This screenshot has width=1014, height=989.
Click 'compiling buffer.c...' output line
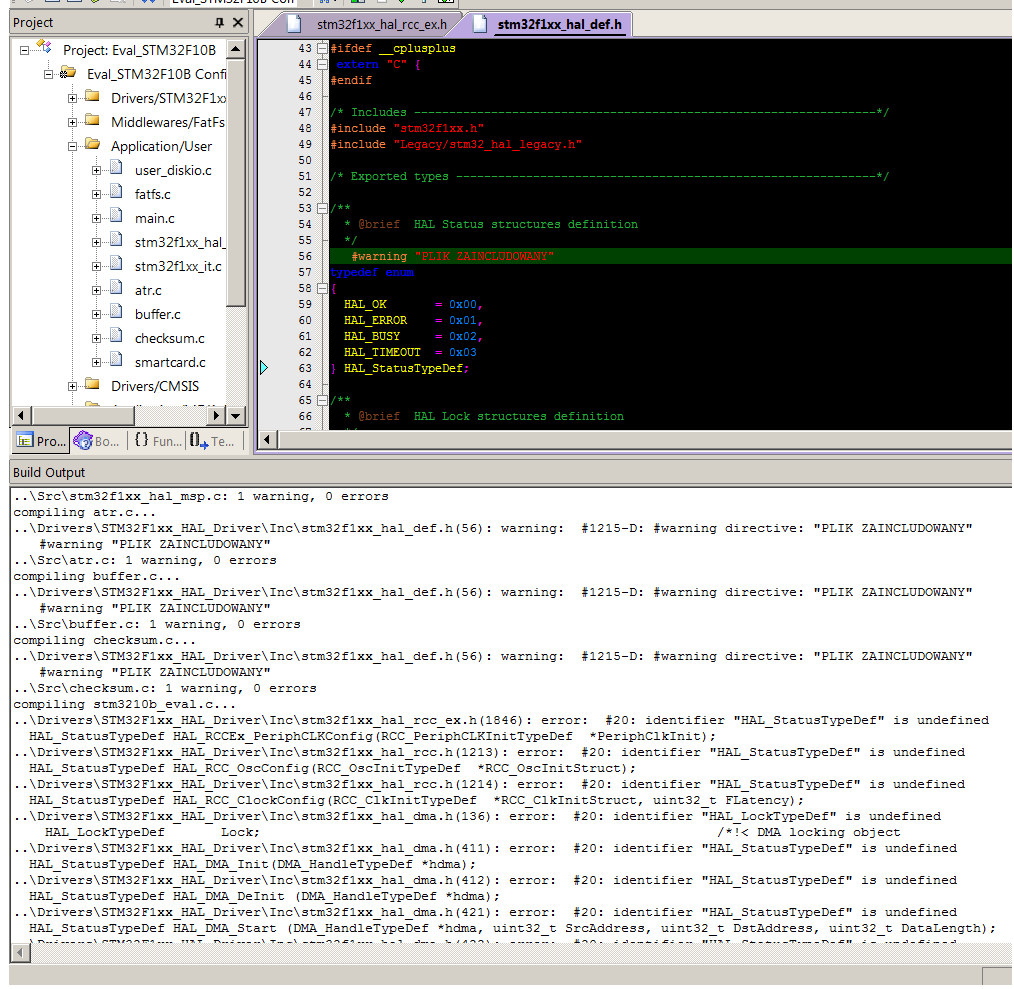coord(96,576)
